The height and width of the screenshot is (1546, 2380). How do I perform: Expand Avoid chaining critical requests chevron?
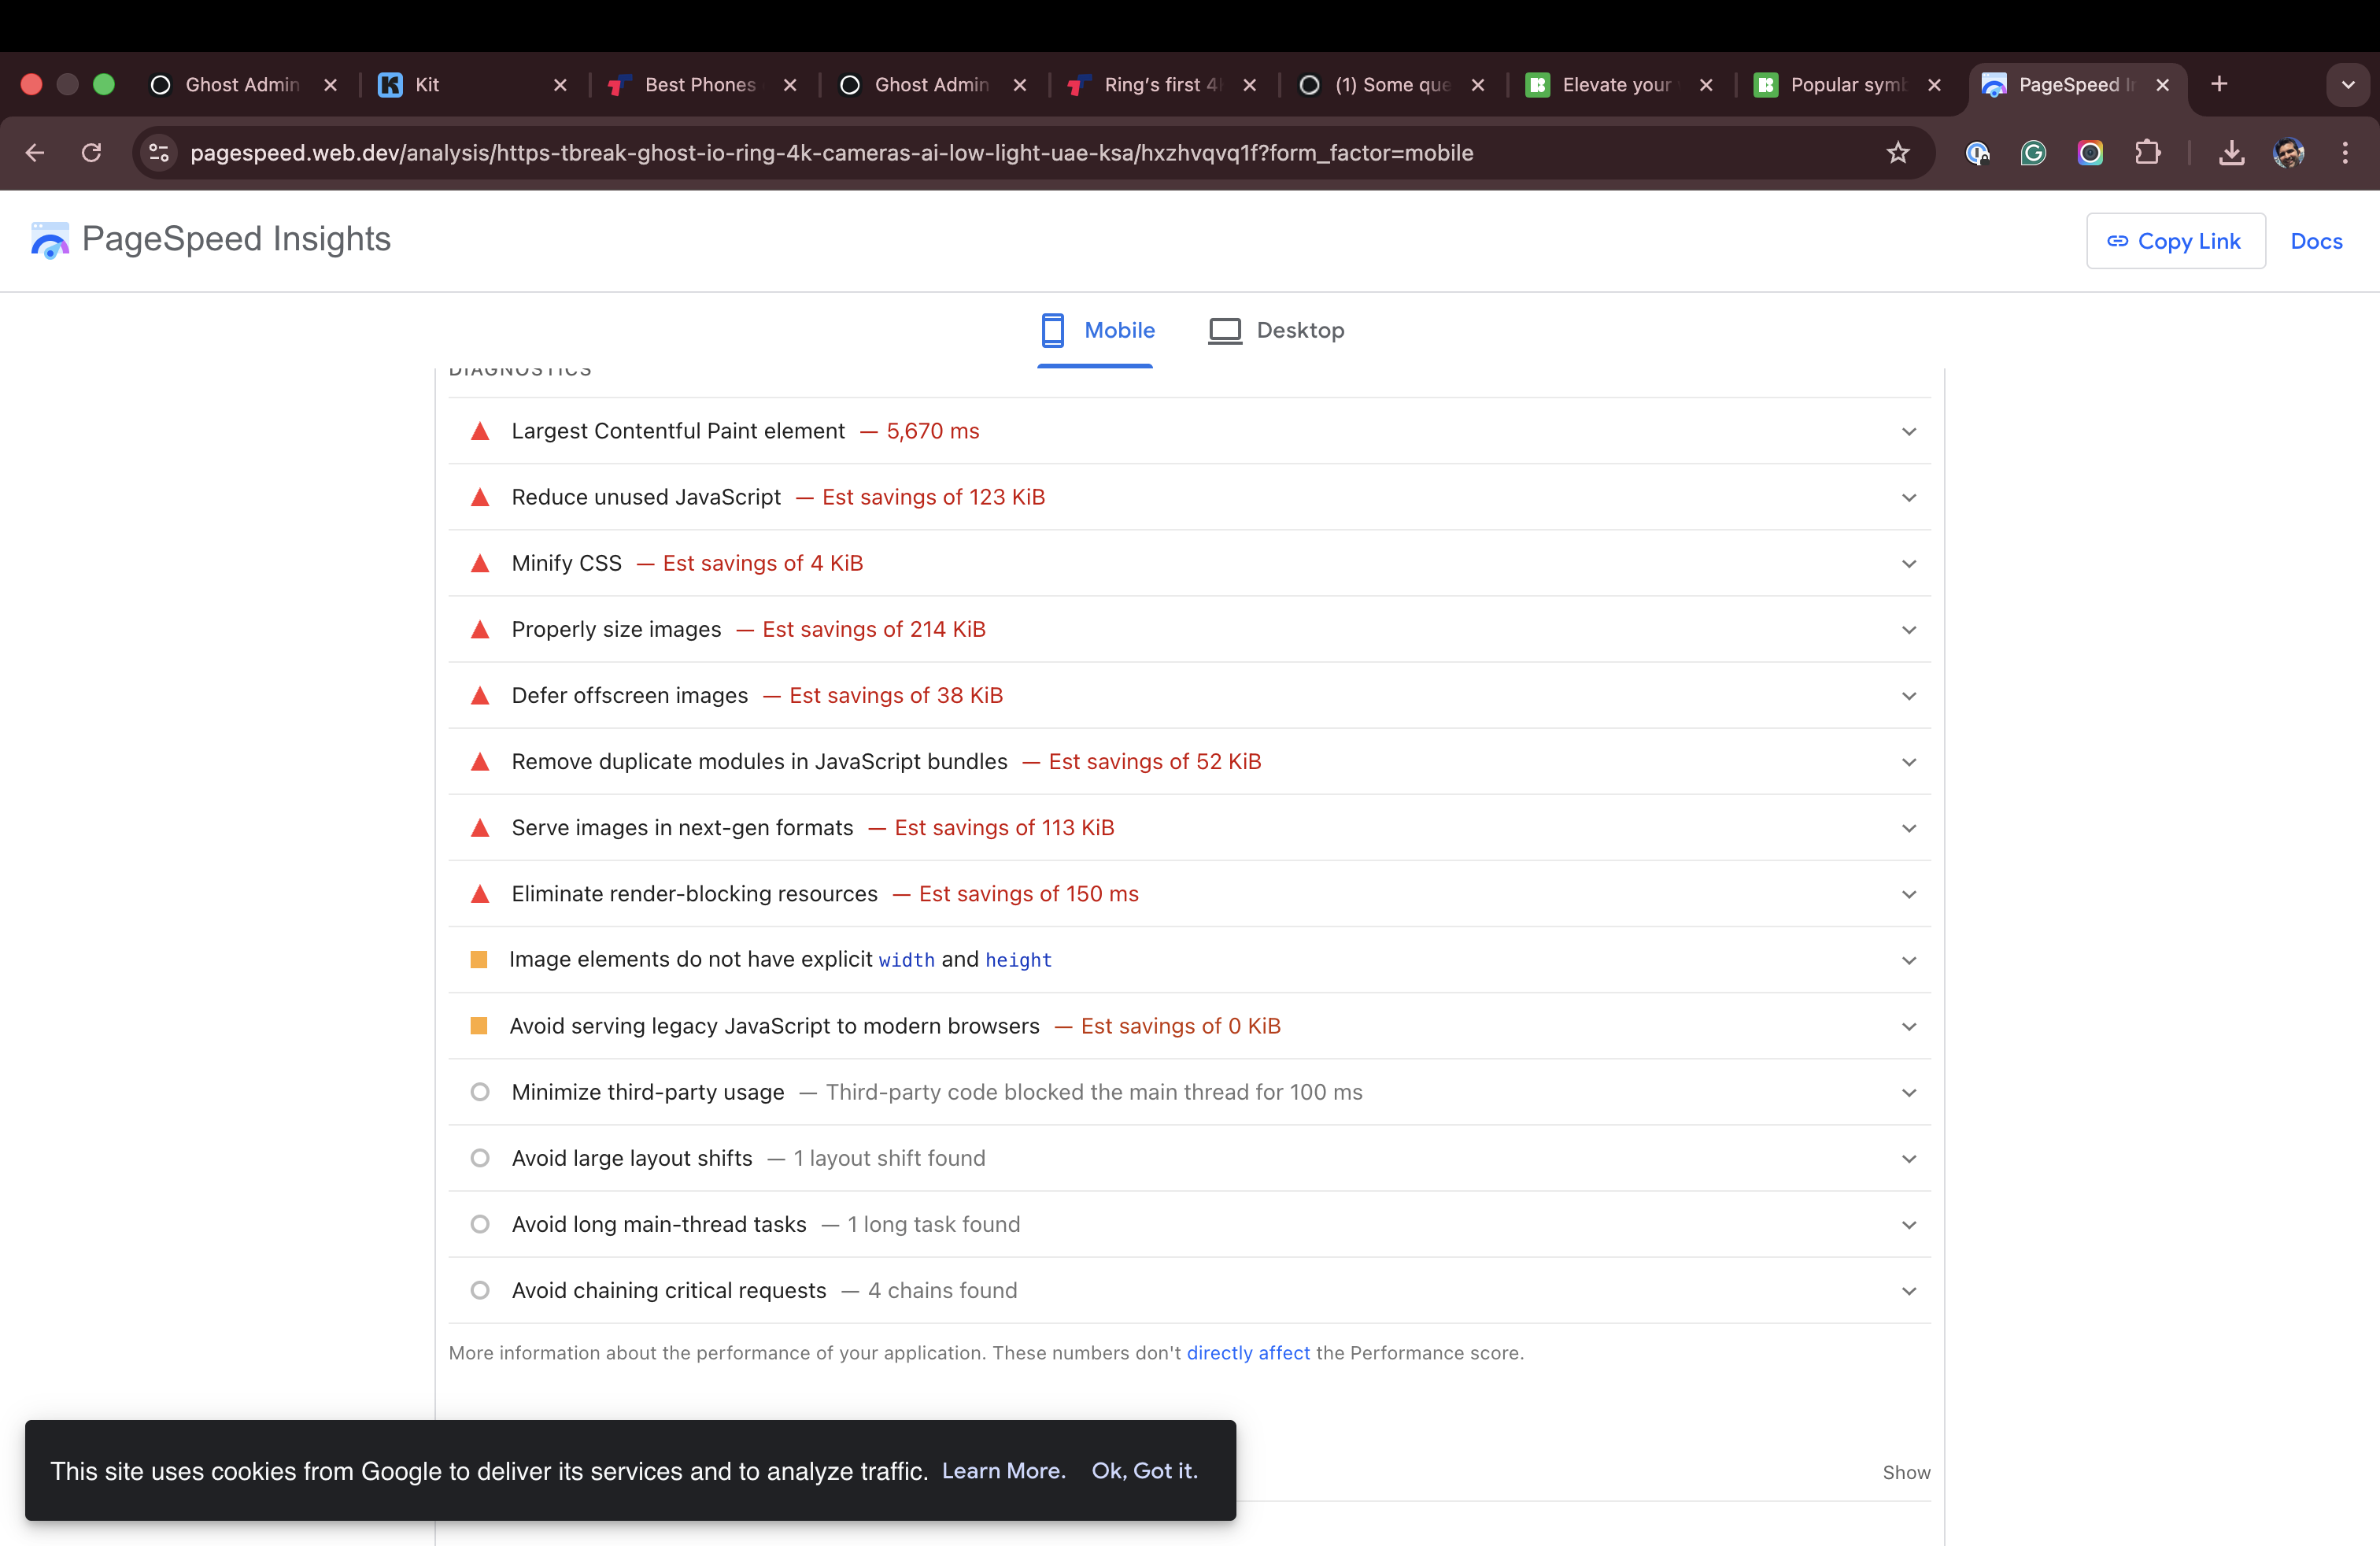tap(1908, 1291)
